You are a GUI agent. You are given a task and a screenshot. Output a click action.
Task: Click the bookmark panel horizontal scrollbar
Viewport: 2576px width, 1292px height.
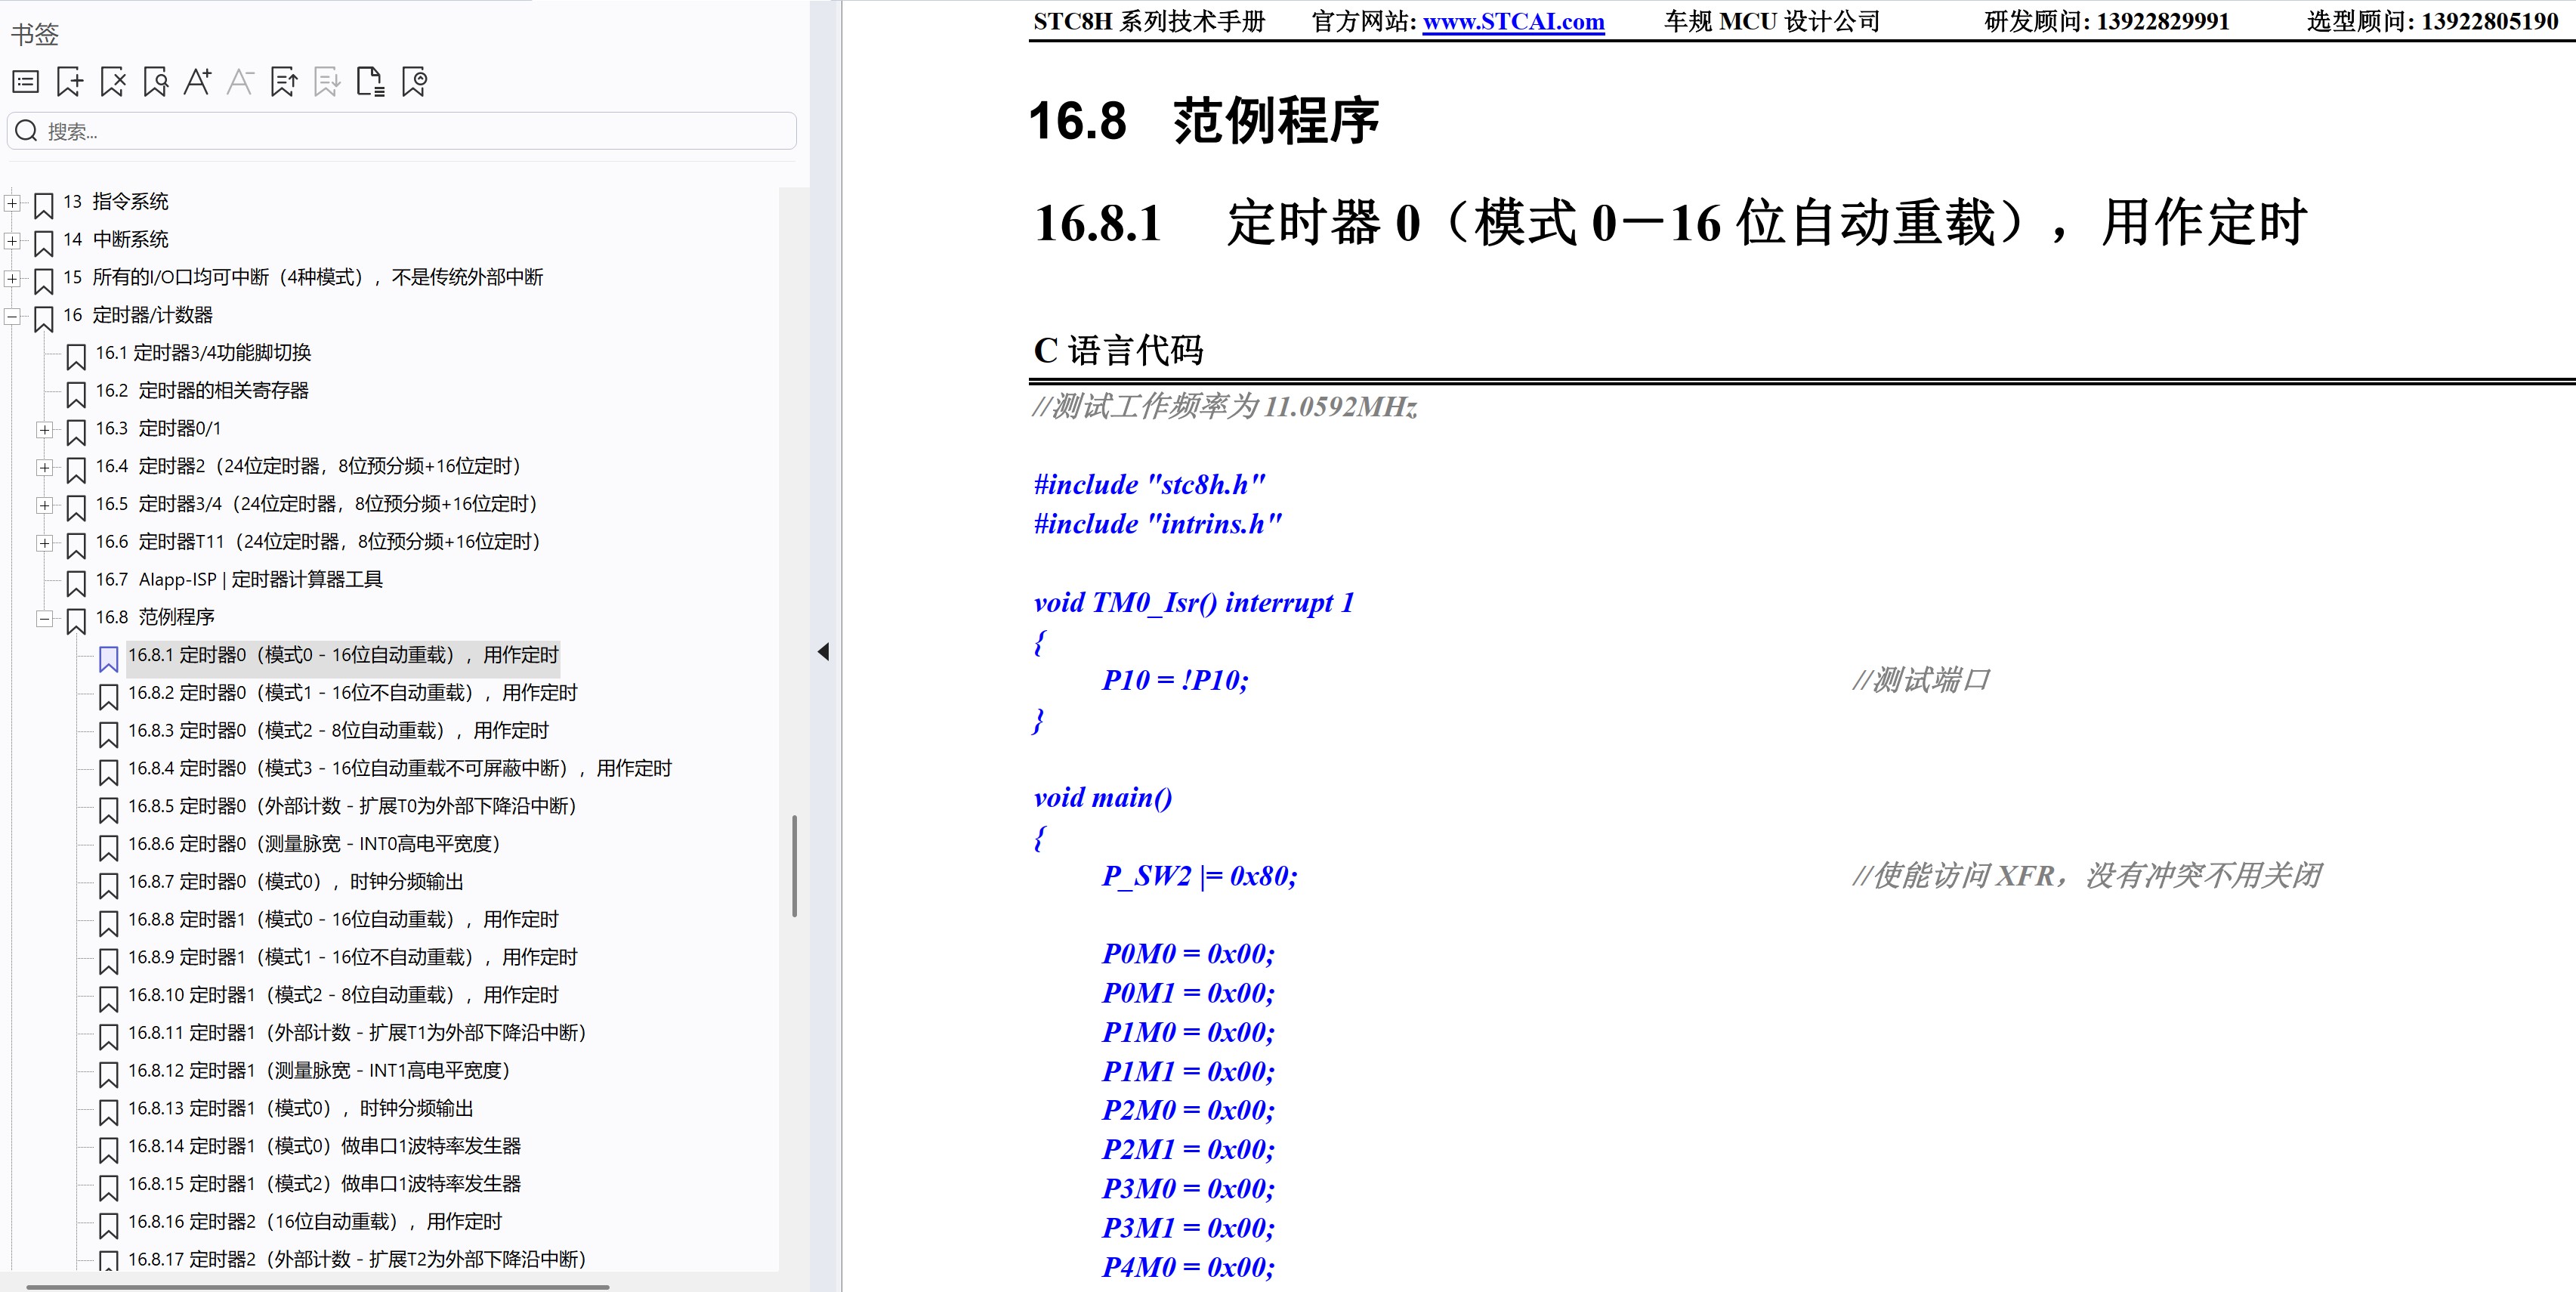tap(318, 1286)
